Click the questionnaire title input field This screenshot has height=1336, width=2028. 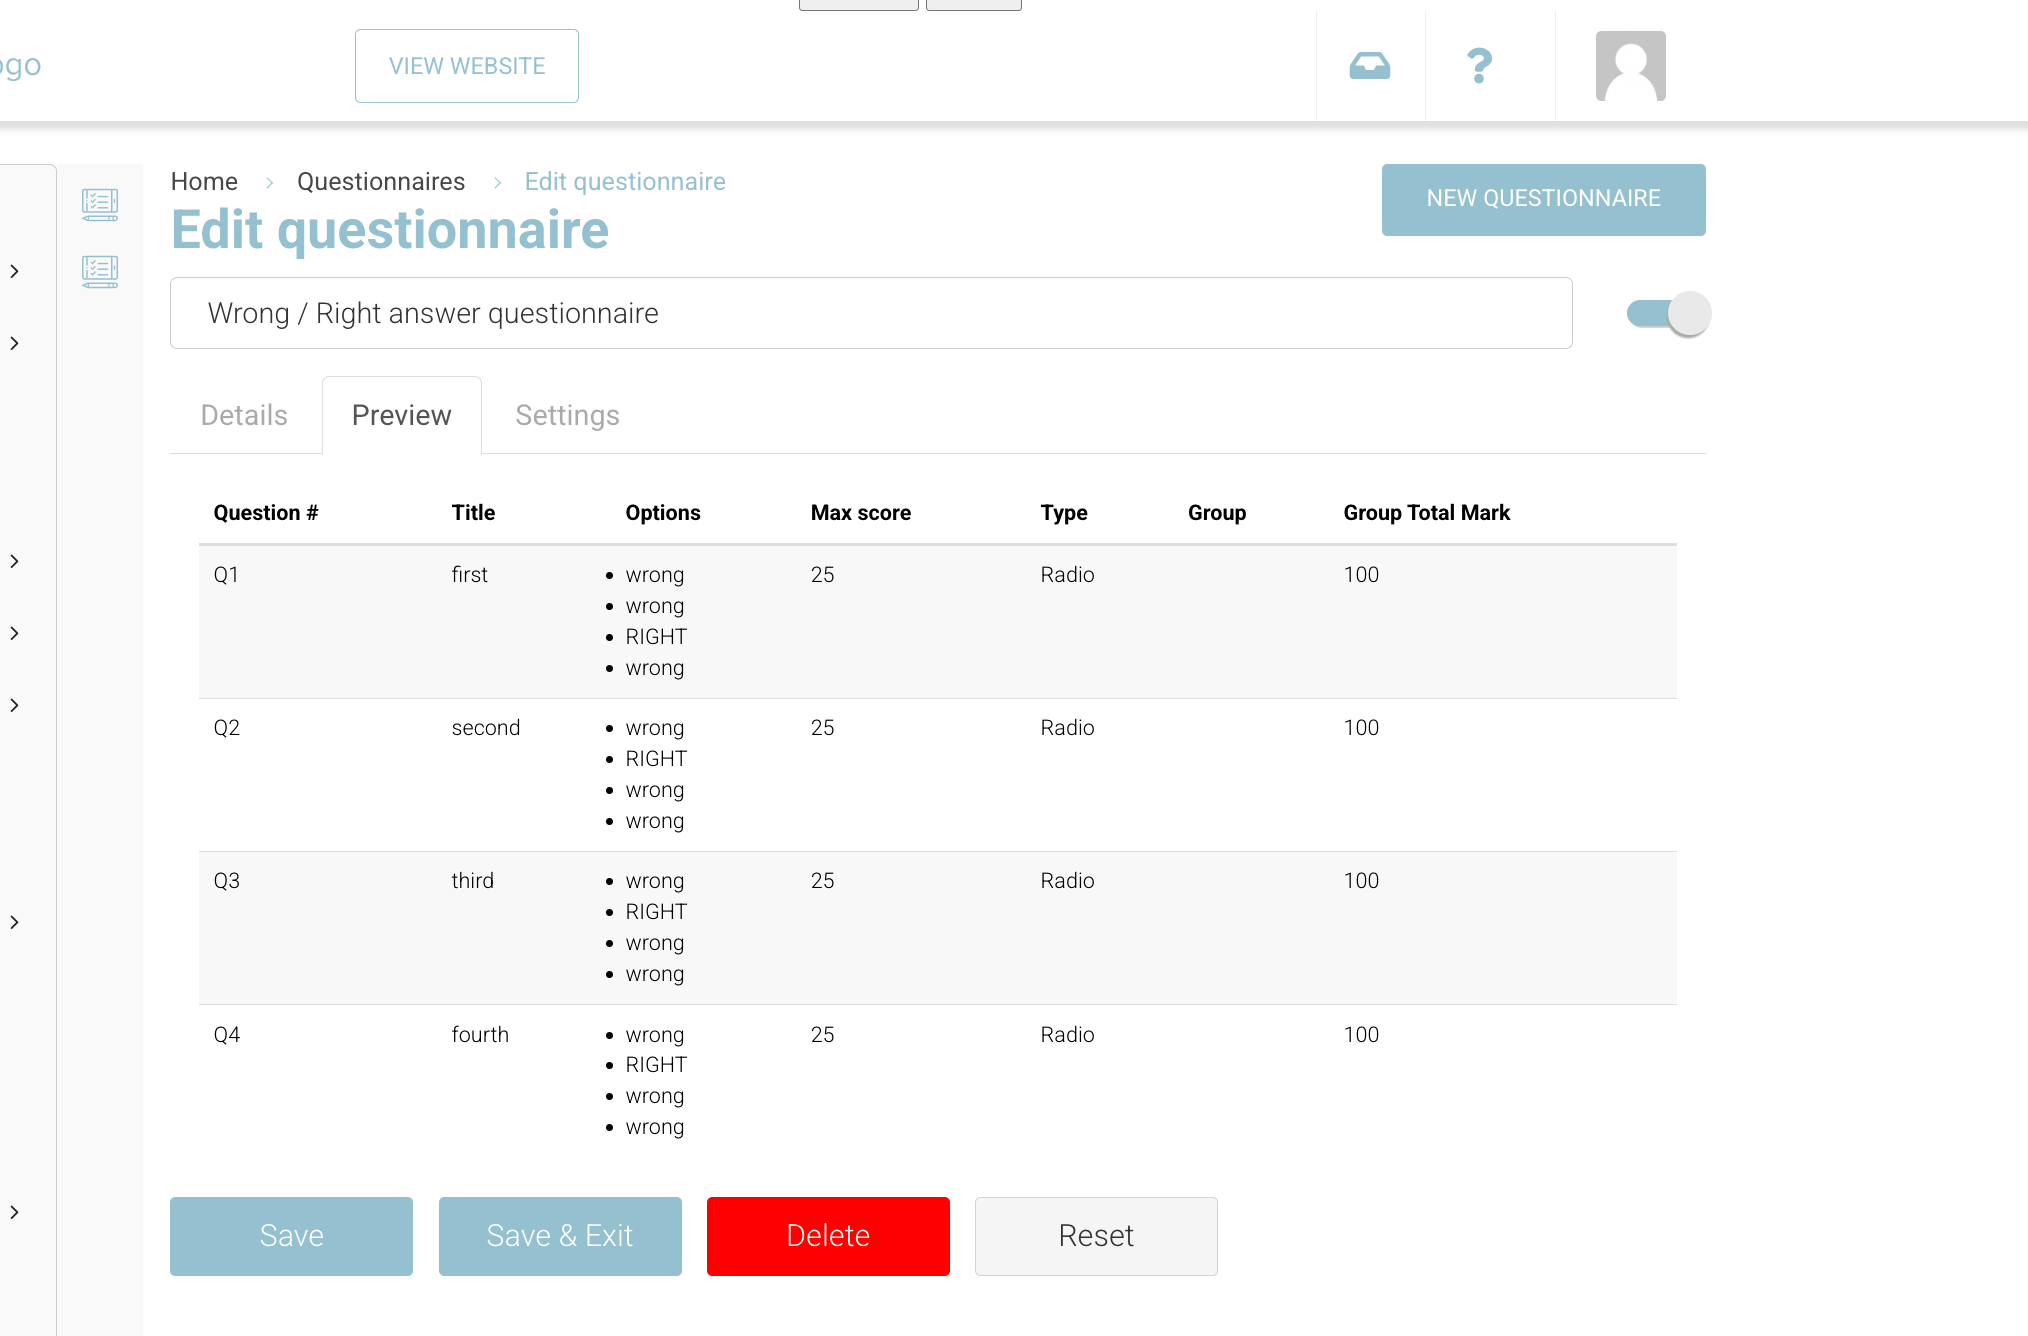tap(870, 313)
